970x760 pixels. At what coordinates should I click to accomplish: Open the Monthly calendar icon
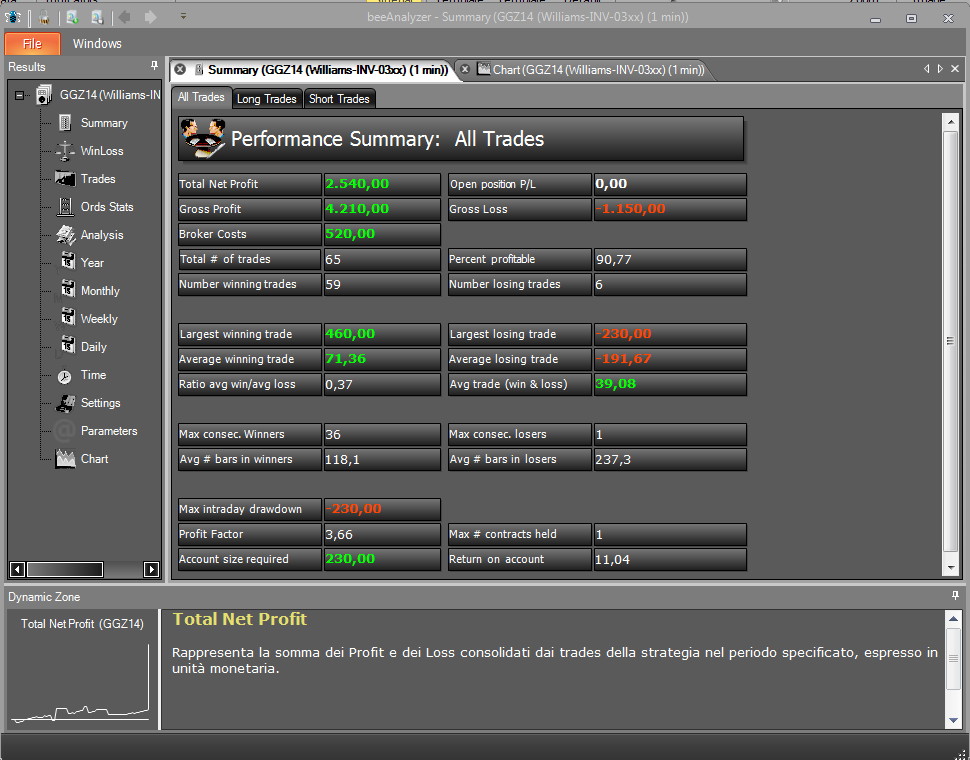tap(67, 289)
